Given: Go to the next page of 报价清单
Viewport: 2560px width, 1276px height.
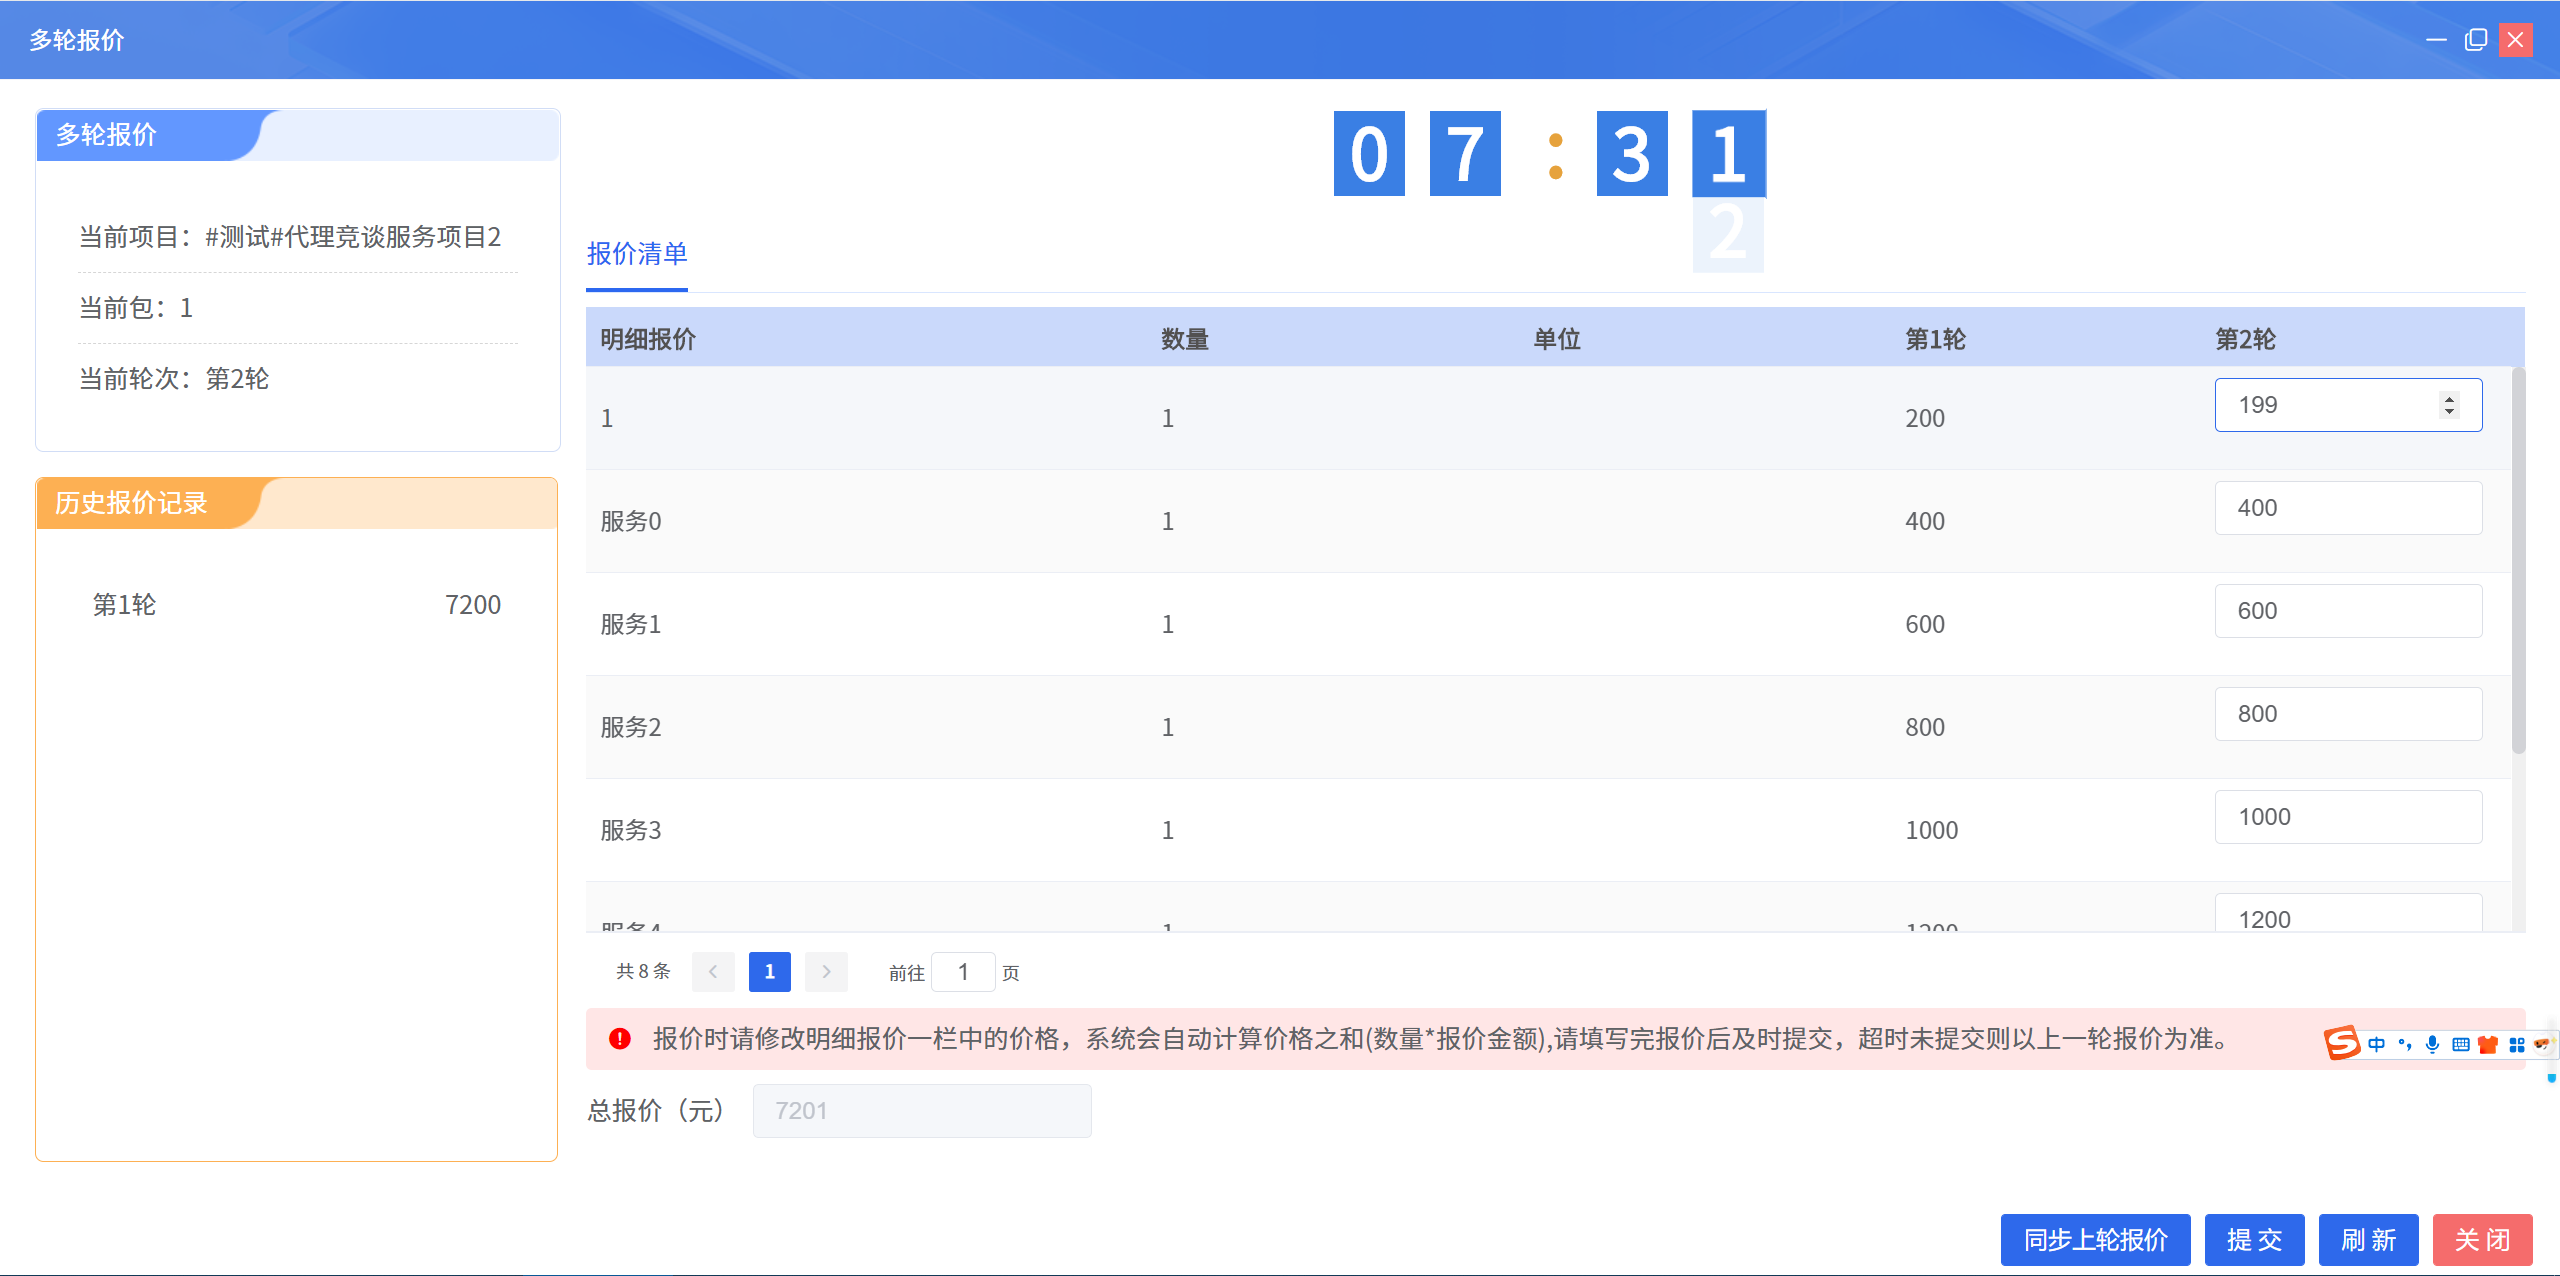Looking at the screenshot, I should [826, 972].
